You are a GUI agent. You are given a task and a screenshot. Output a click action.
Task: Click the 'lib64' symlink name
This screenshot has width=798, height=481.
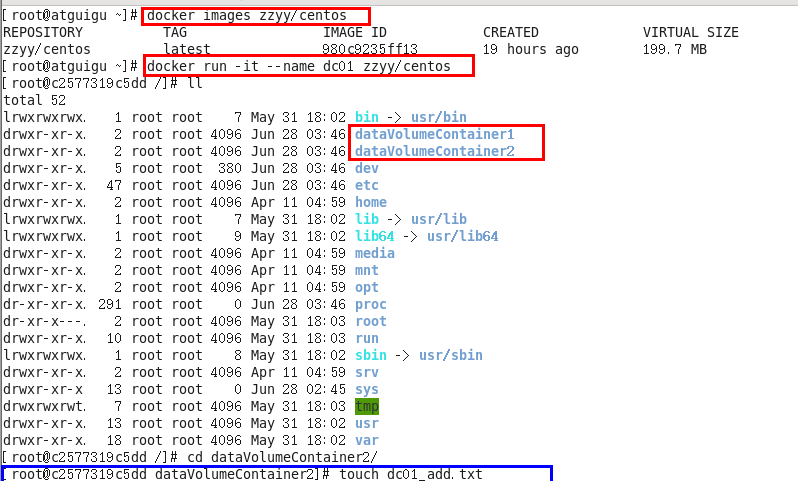click(x=375, y=236)
